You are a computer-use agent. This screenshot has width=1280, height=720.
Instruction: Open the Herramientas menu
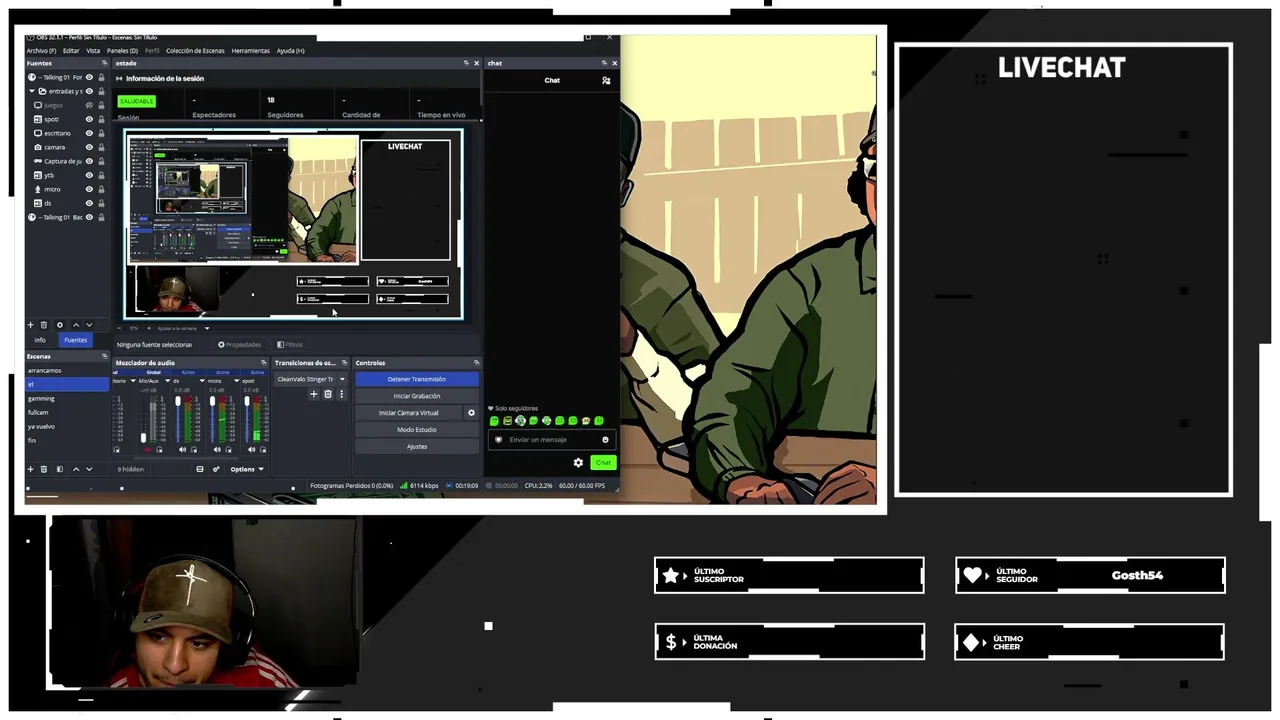coord(251,51)
